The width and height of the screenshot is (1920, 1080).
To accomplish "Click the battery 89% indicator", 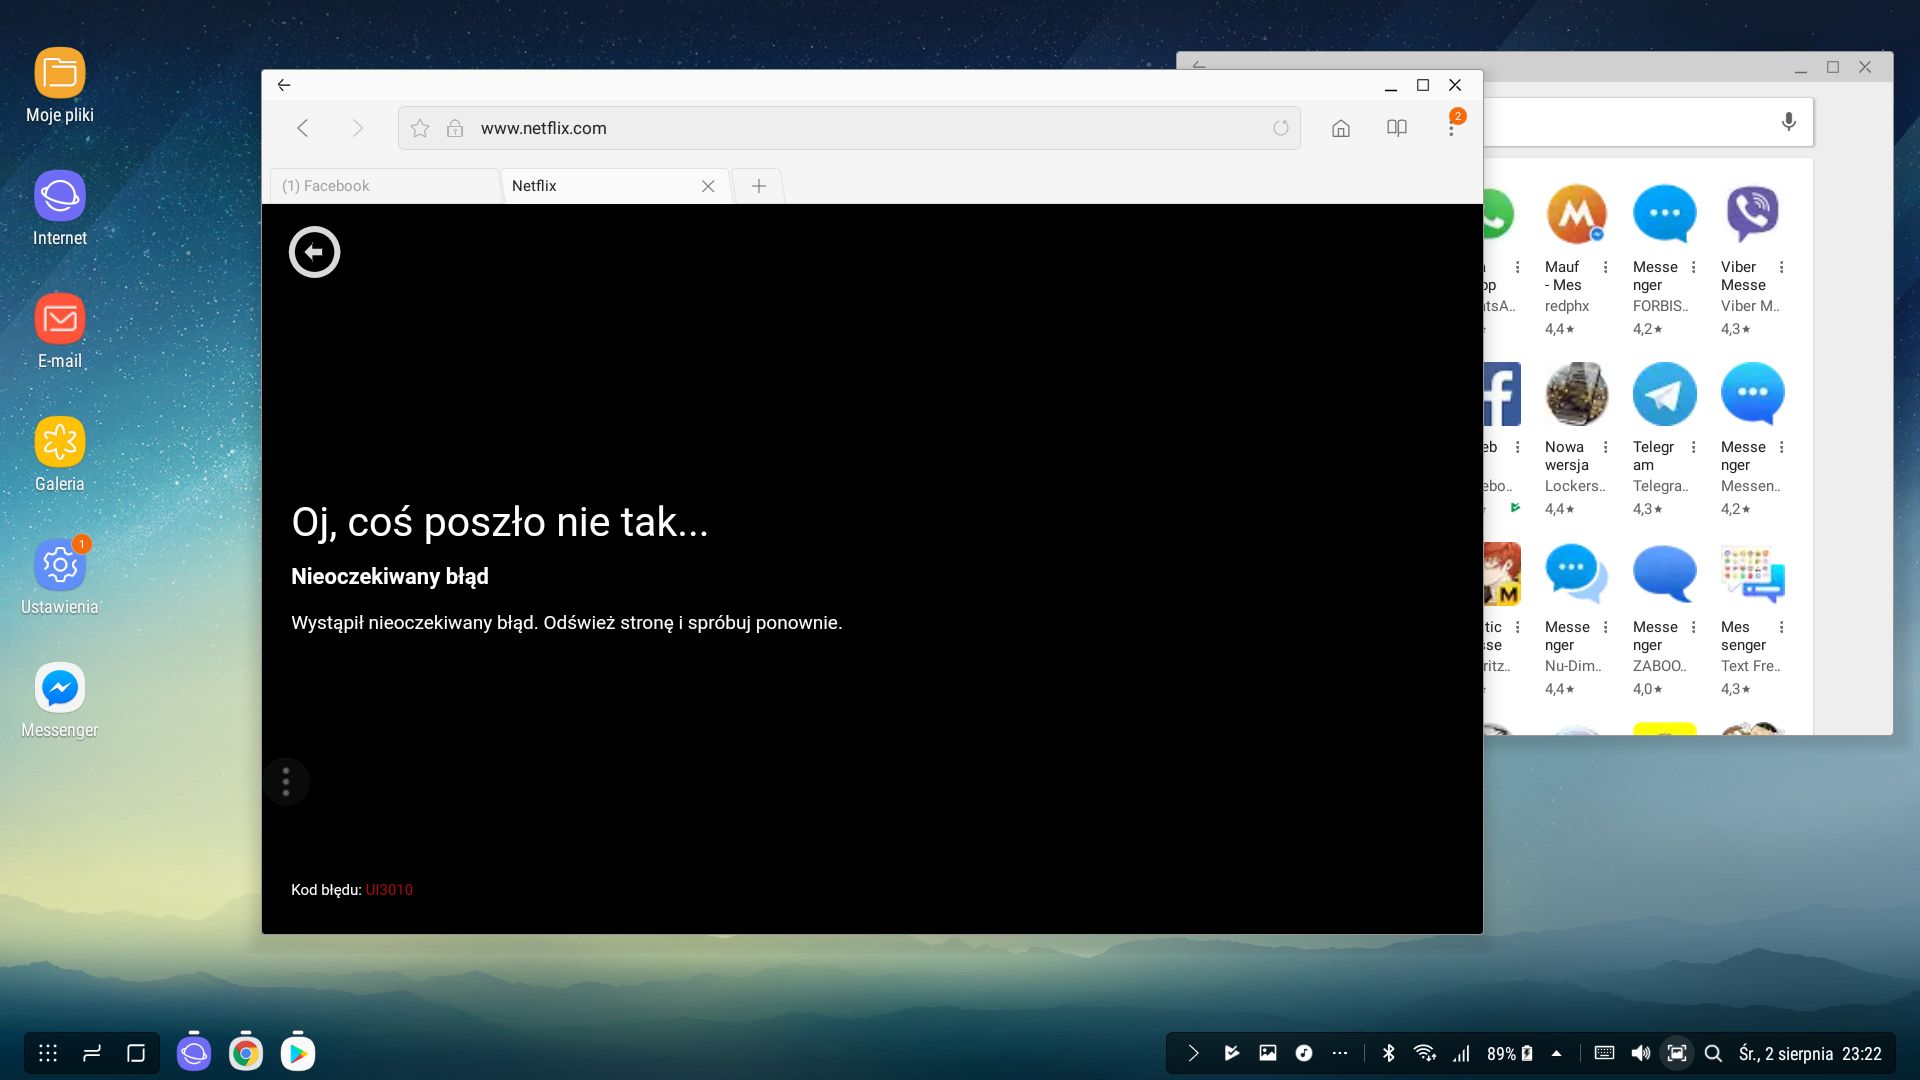I will 1509,1053.
